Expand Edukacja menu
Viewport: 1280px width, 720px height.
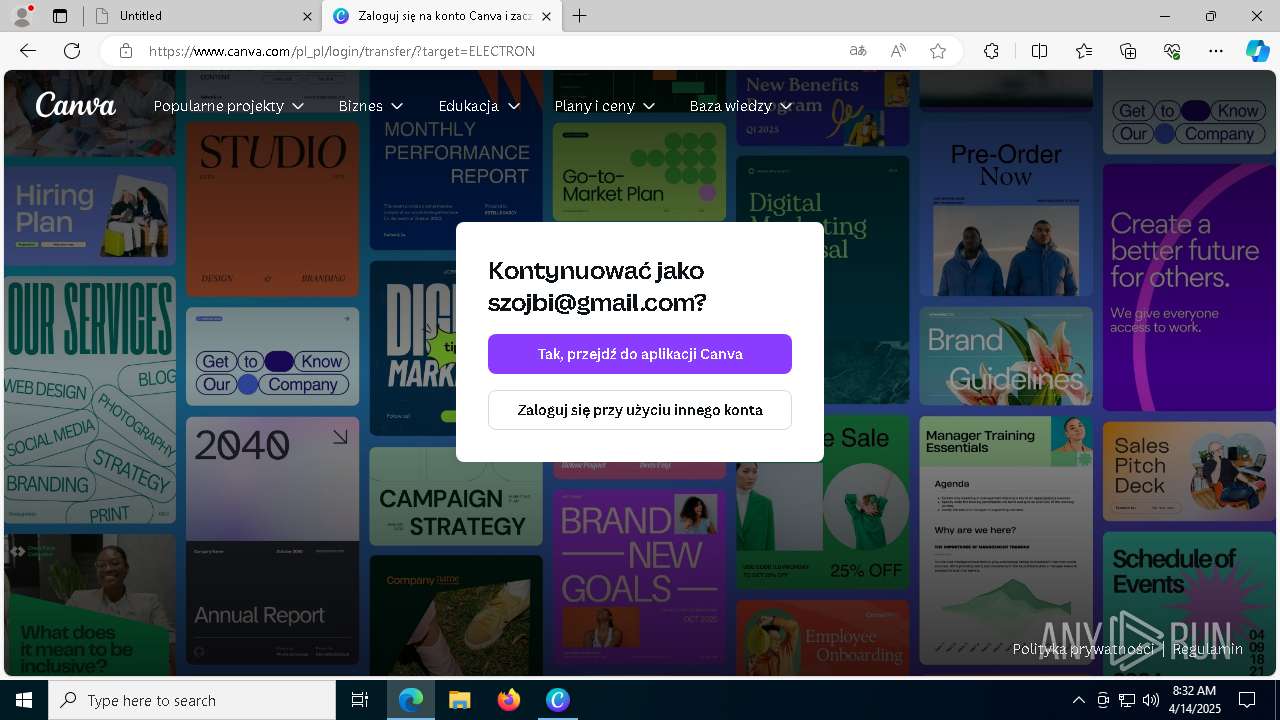(x=479, y=106)
